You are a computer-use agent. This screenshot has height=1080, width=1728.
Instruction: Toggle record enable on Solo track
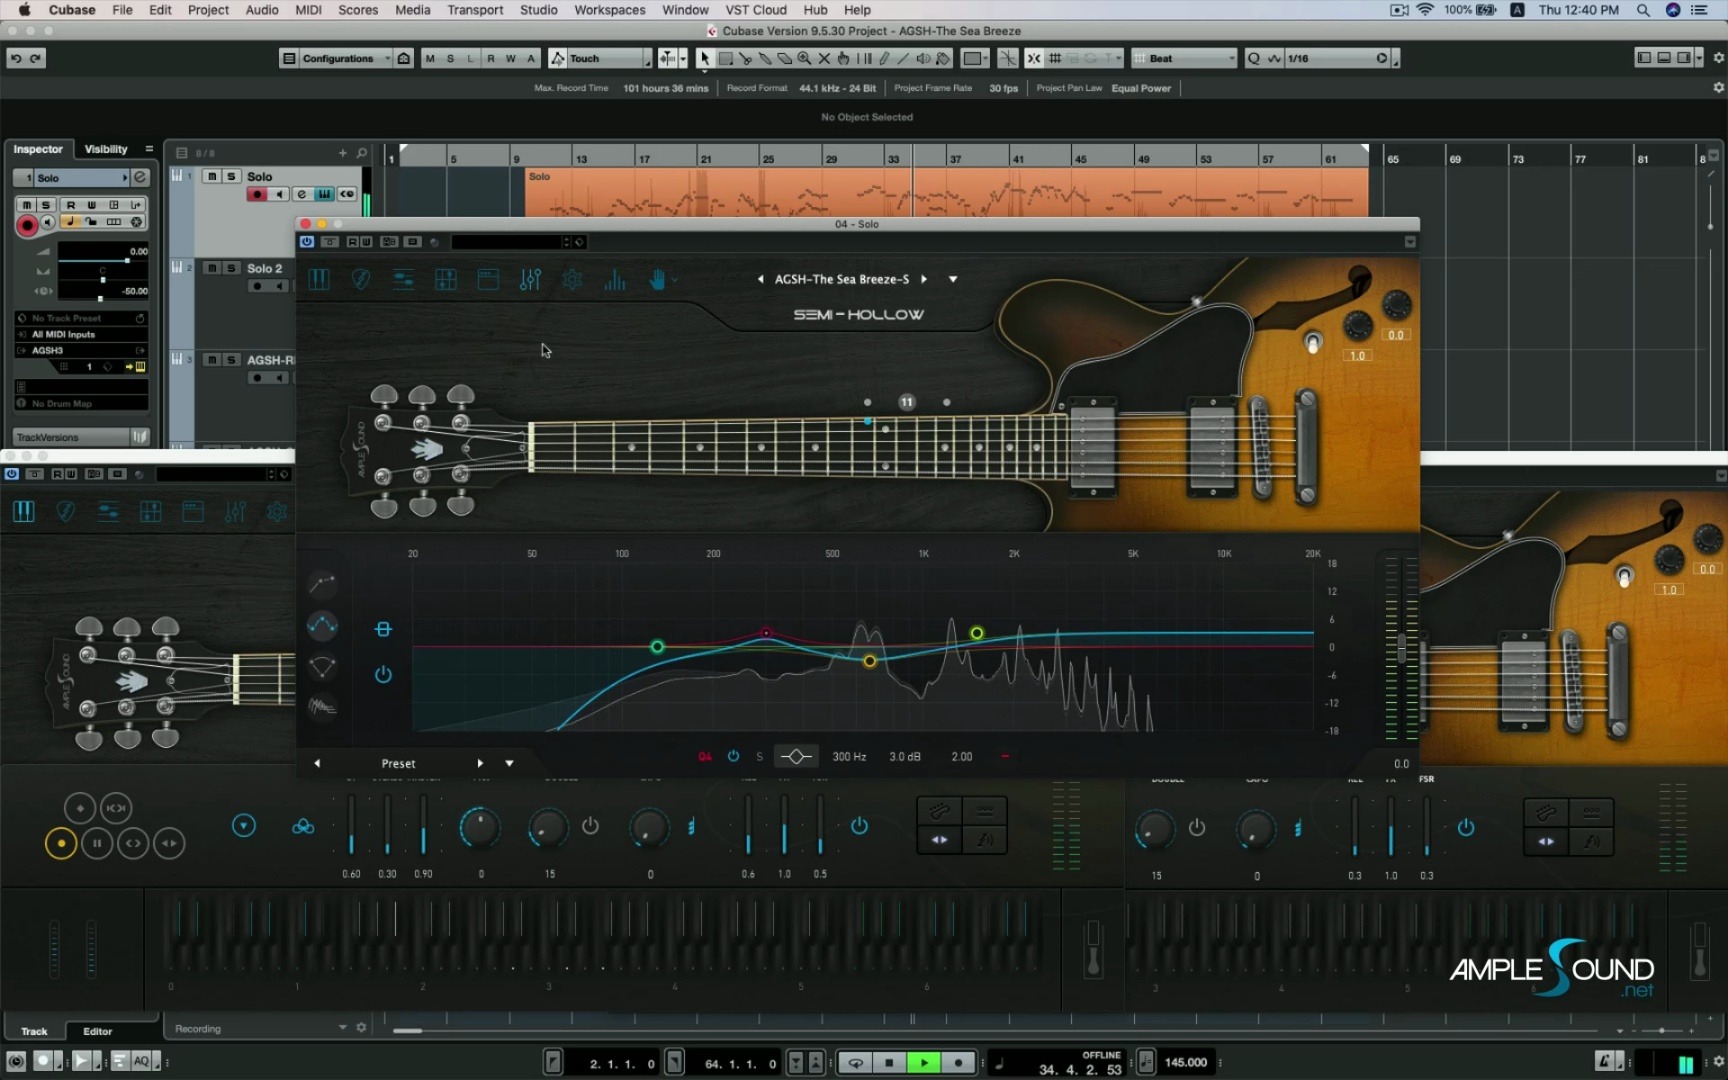tap(257, 194)
